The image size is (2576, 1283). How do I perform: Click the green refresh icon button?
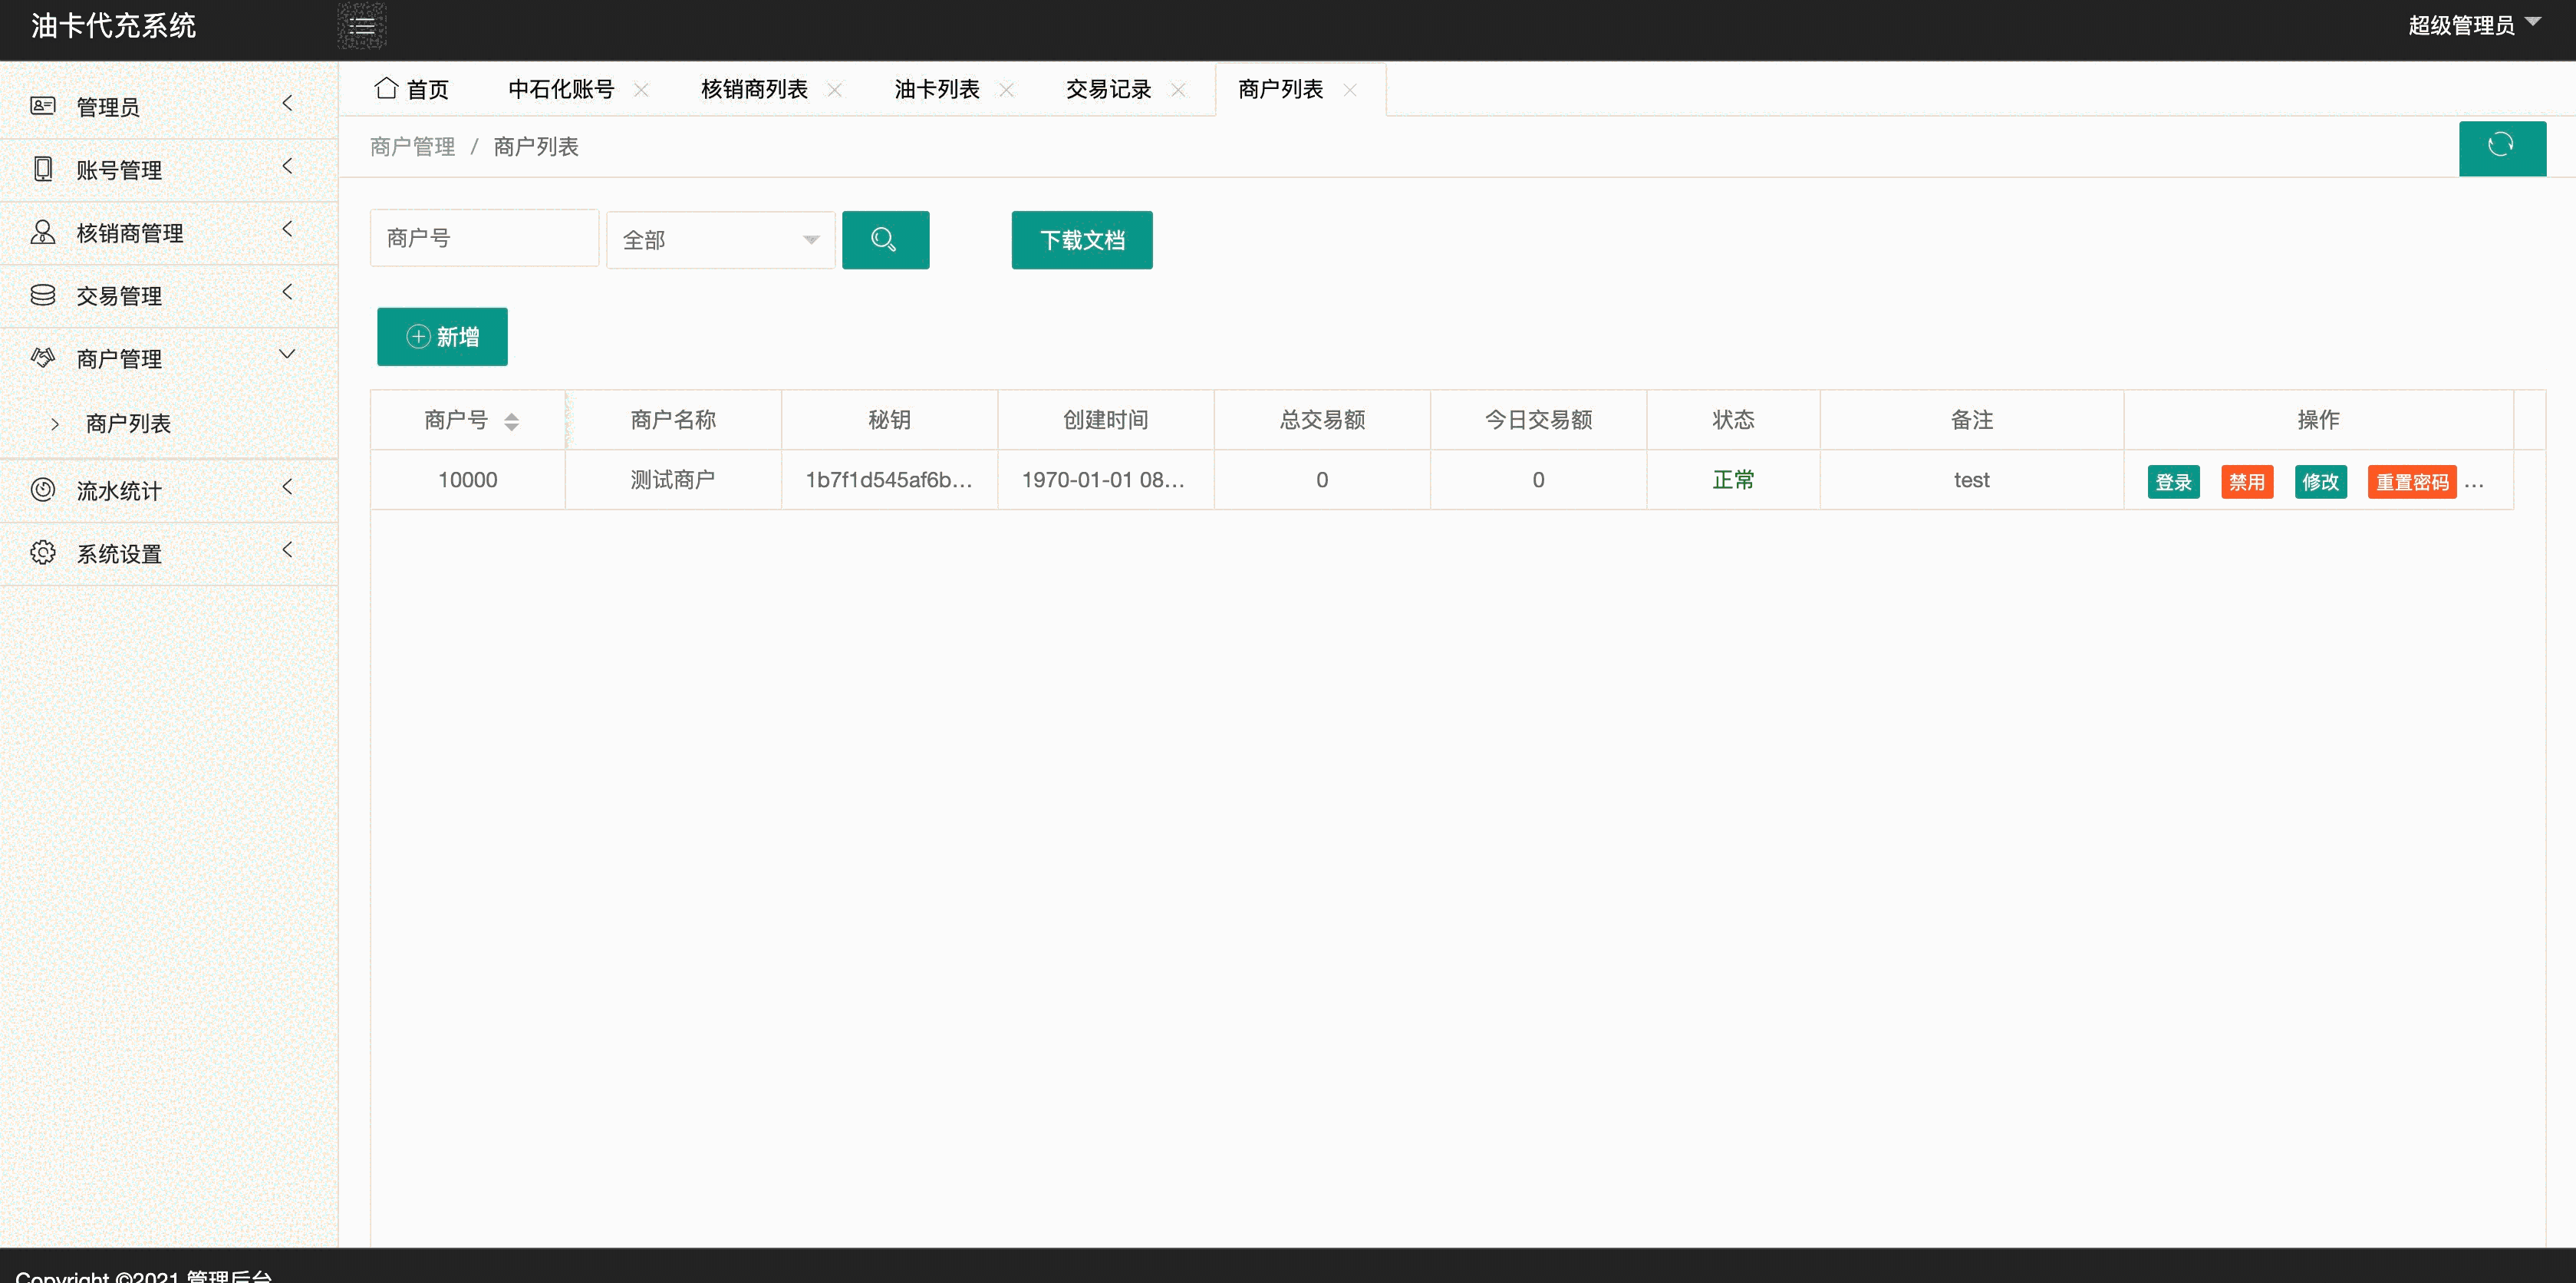(x=2501, y=147)
